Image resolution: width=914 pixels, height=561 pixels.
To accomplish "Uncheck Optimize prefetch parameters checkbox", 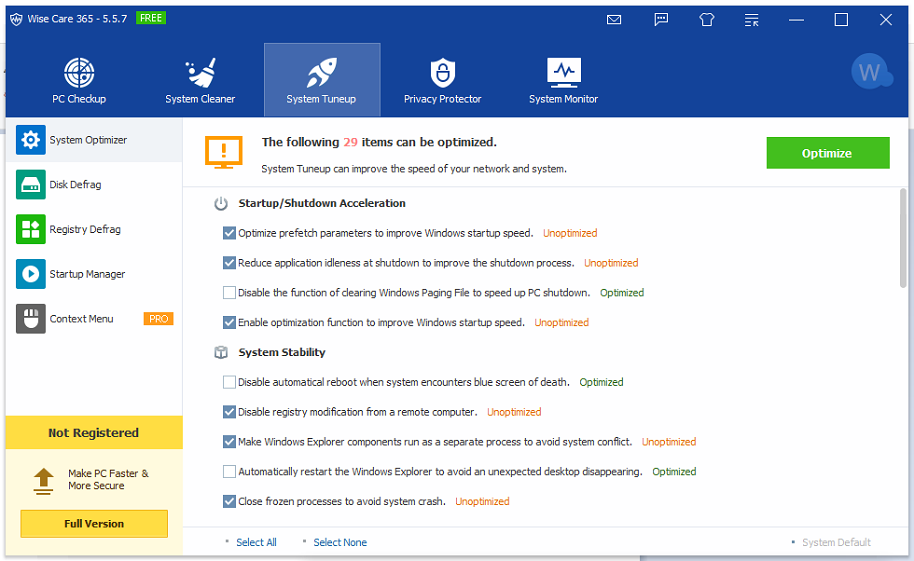I will [x=229, y=233].
